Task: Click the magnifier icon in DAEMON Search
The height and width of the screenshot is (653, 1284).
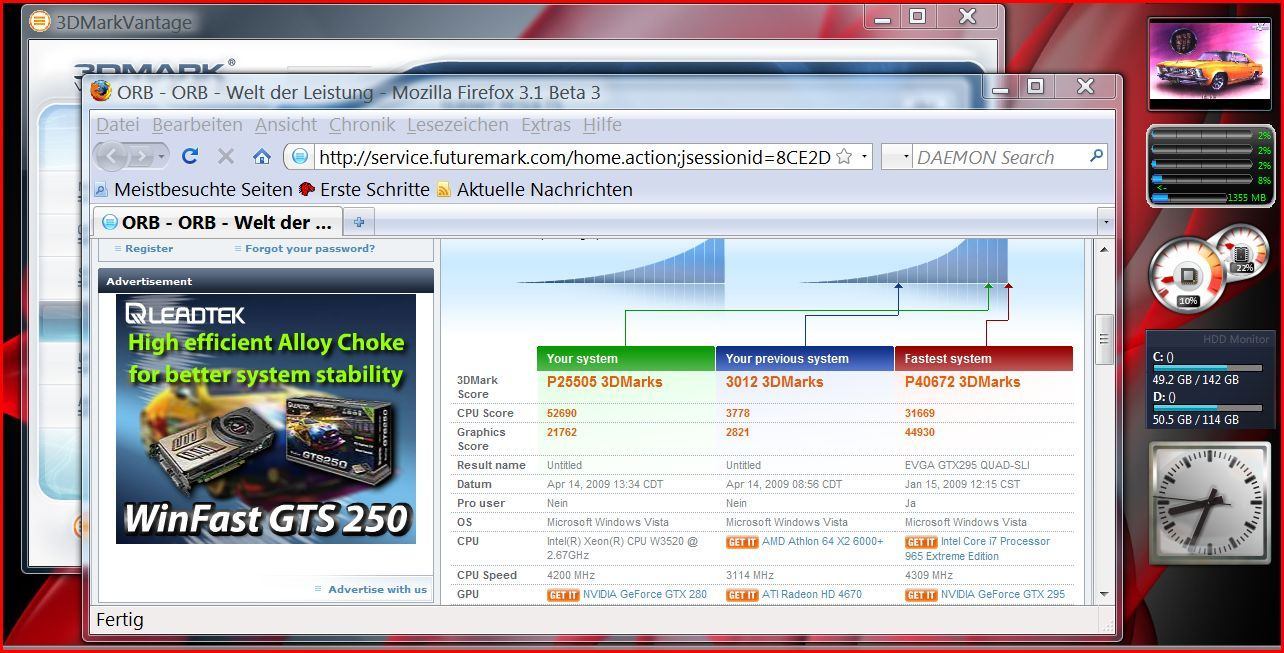Action: click(1097, 156)
